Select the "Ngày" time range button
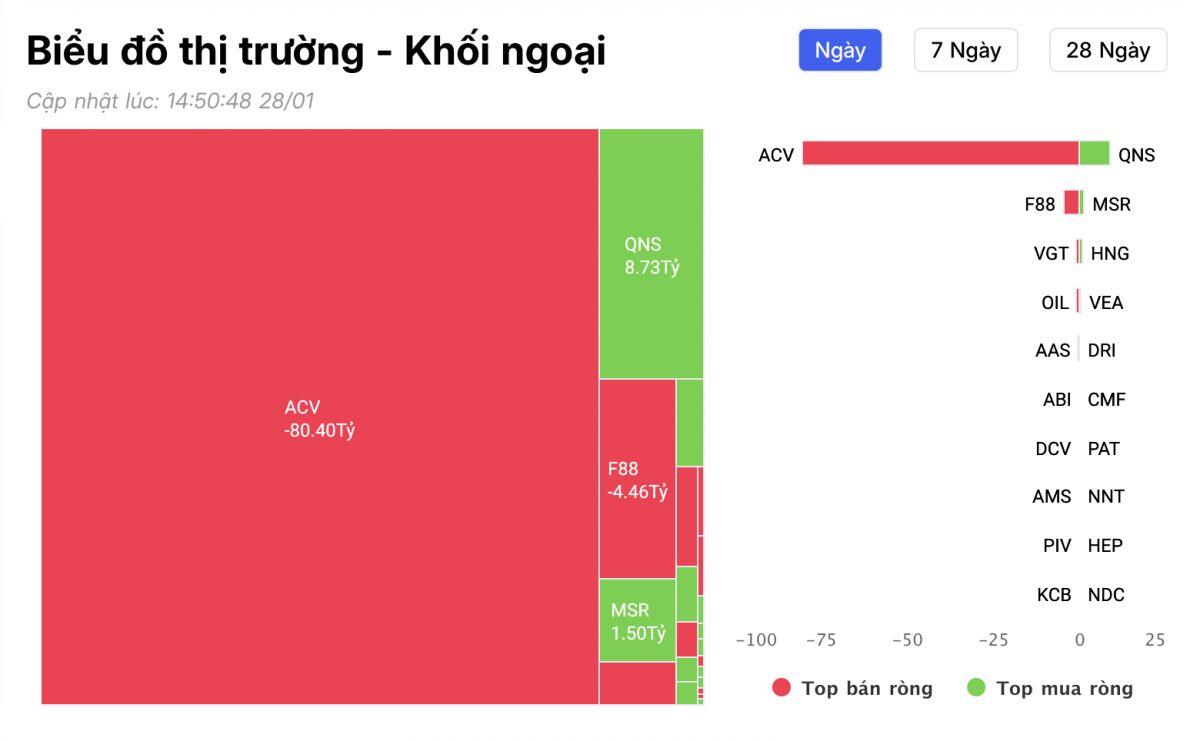1200x741 pixels. [x=840, y=50]
